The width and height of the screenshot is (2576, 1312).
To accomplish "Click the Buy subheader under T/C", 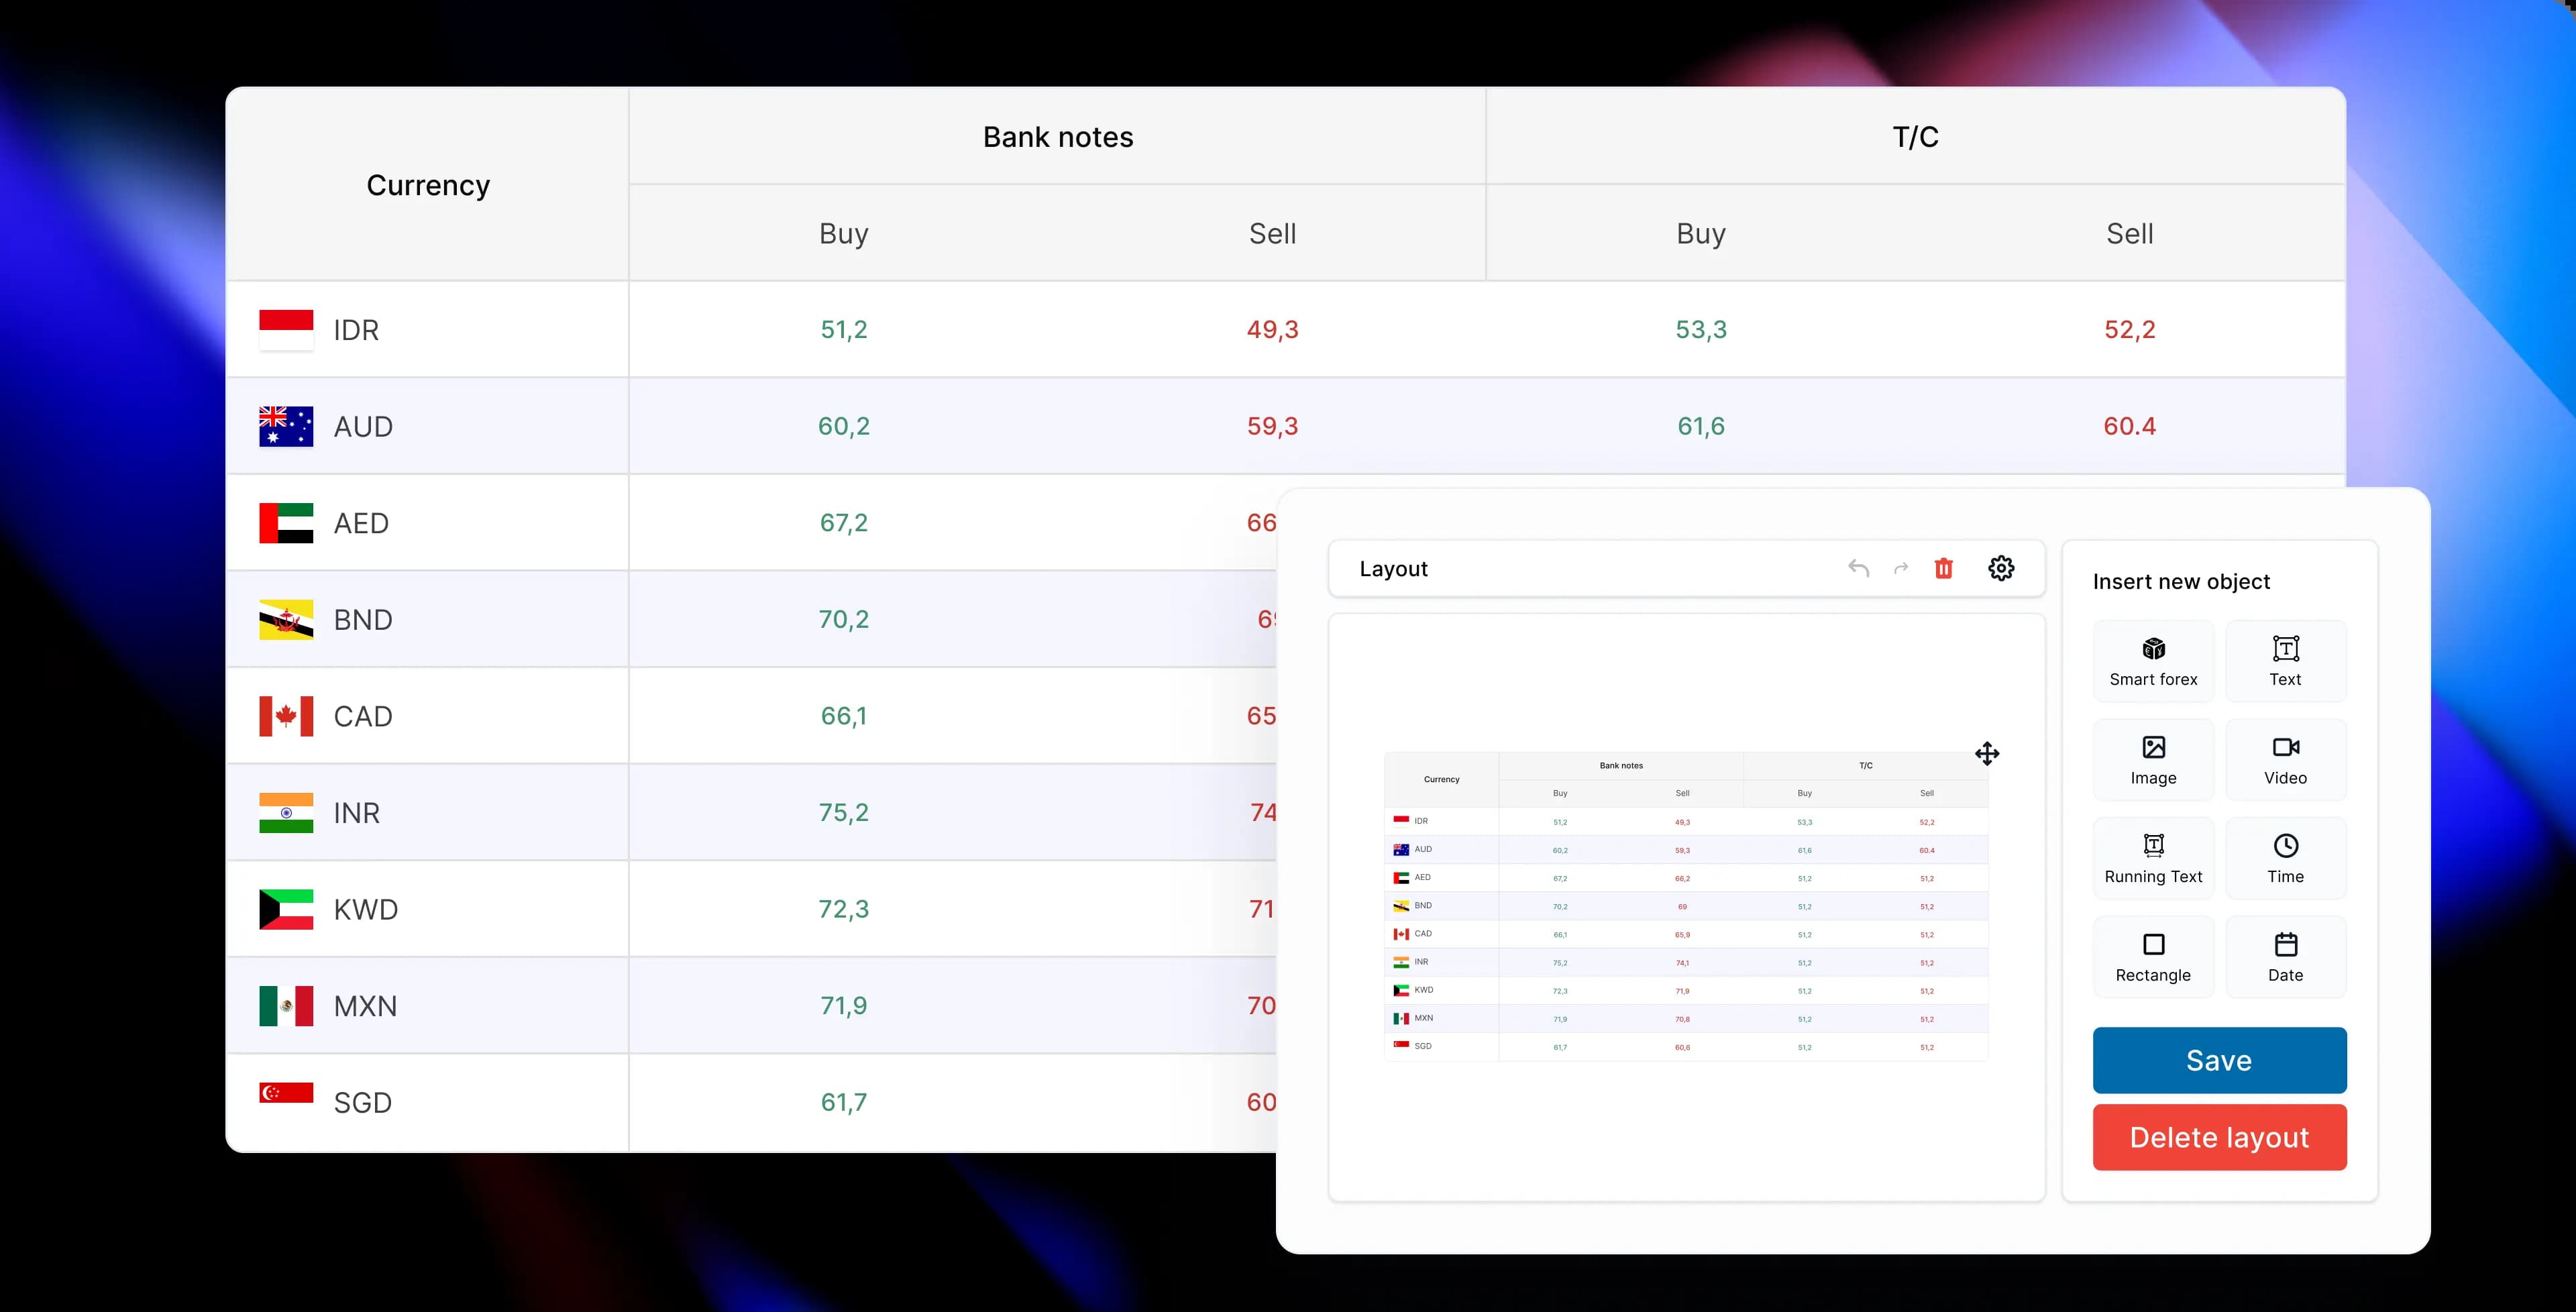I will pos(1700,233).
